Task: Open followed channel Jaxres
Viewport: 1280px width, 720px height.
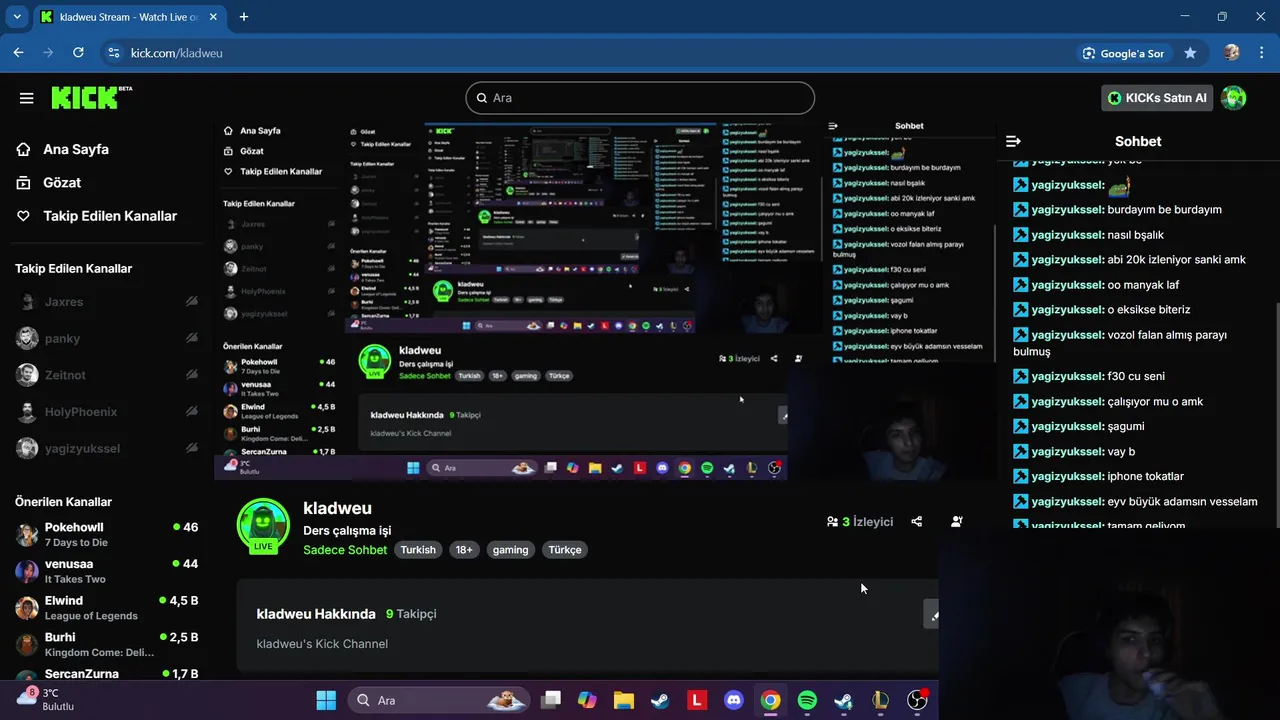Action: point(64,302)
